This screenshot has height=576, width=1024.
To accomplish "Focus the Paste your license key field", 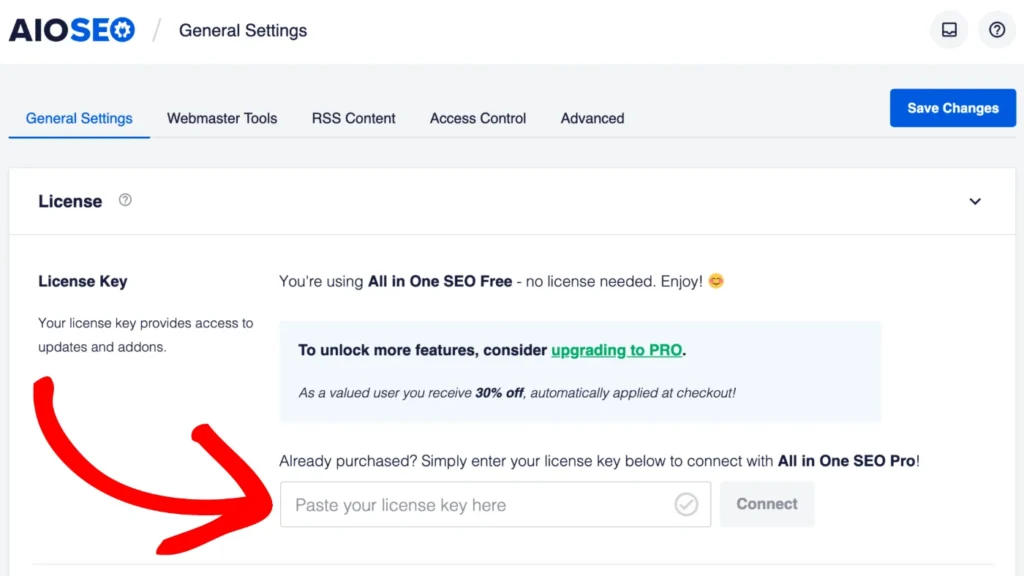I will click(x=495, y=504).
